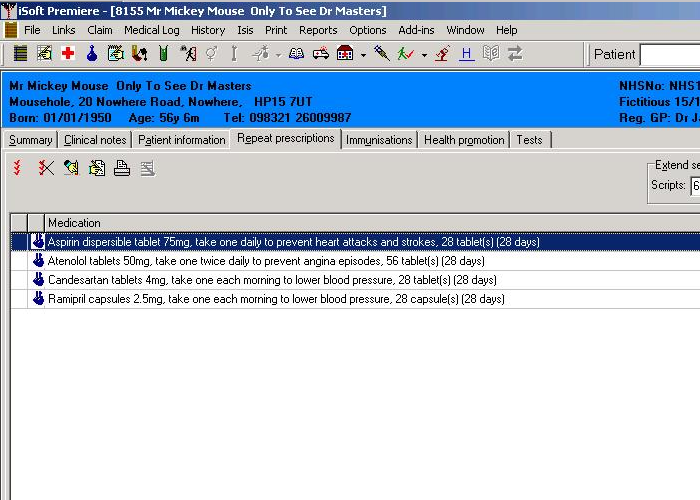700x500 pixels.
Task: Switch to the Summary tab
Action: click(x=30, y=140)
